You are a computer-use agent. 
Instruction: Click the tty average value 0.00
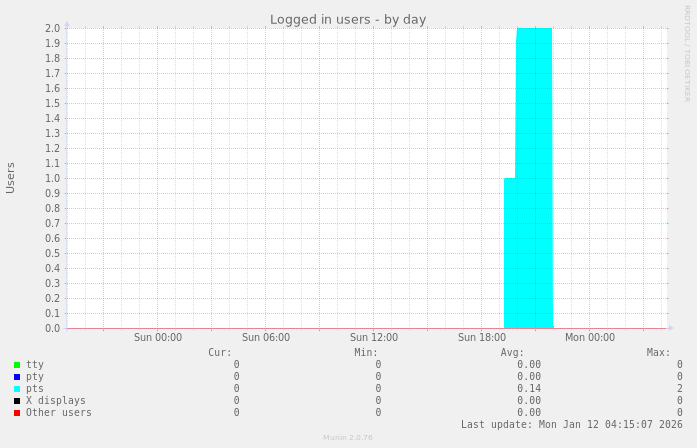point(529,365)
